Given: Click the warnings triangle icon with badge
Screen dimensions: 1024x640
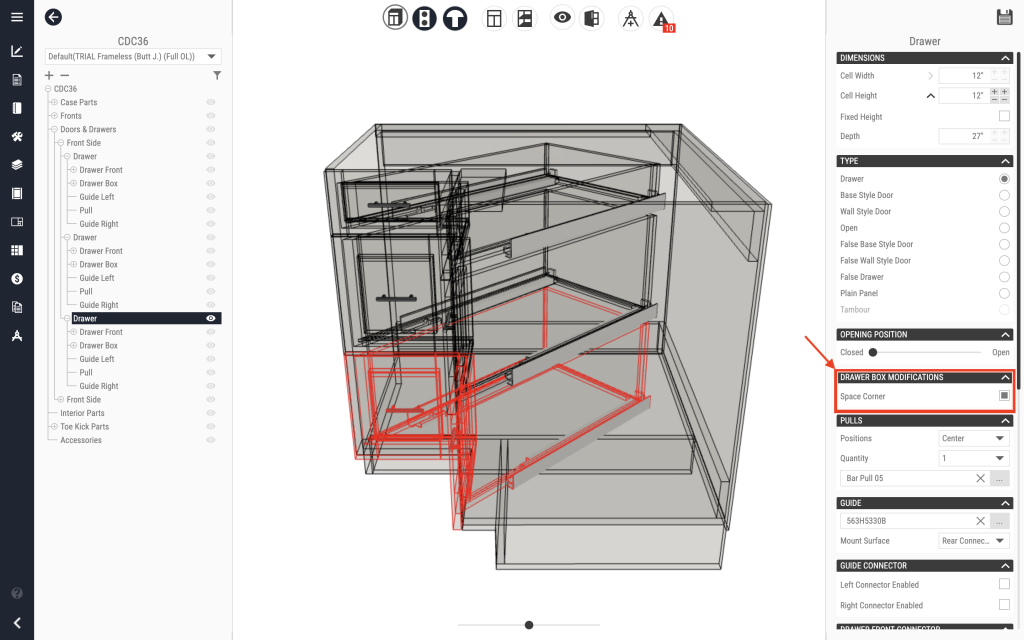Looking at the screenshot, I should pos(661,19).
